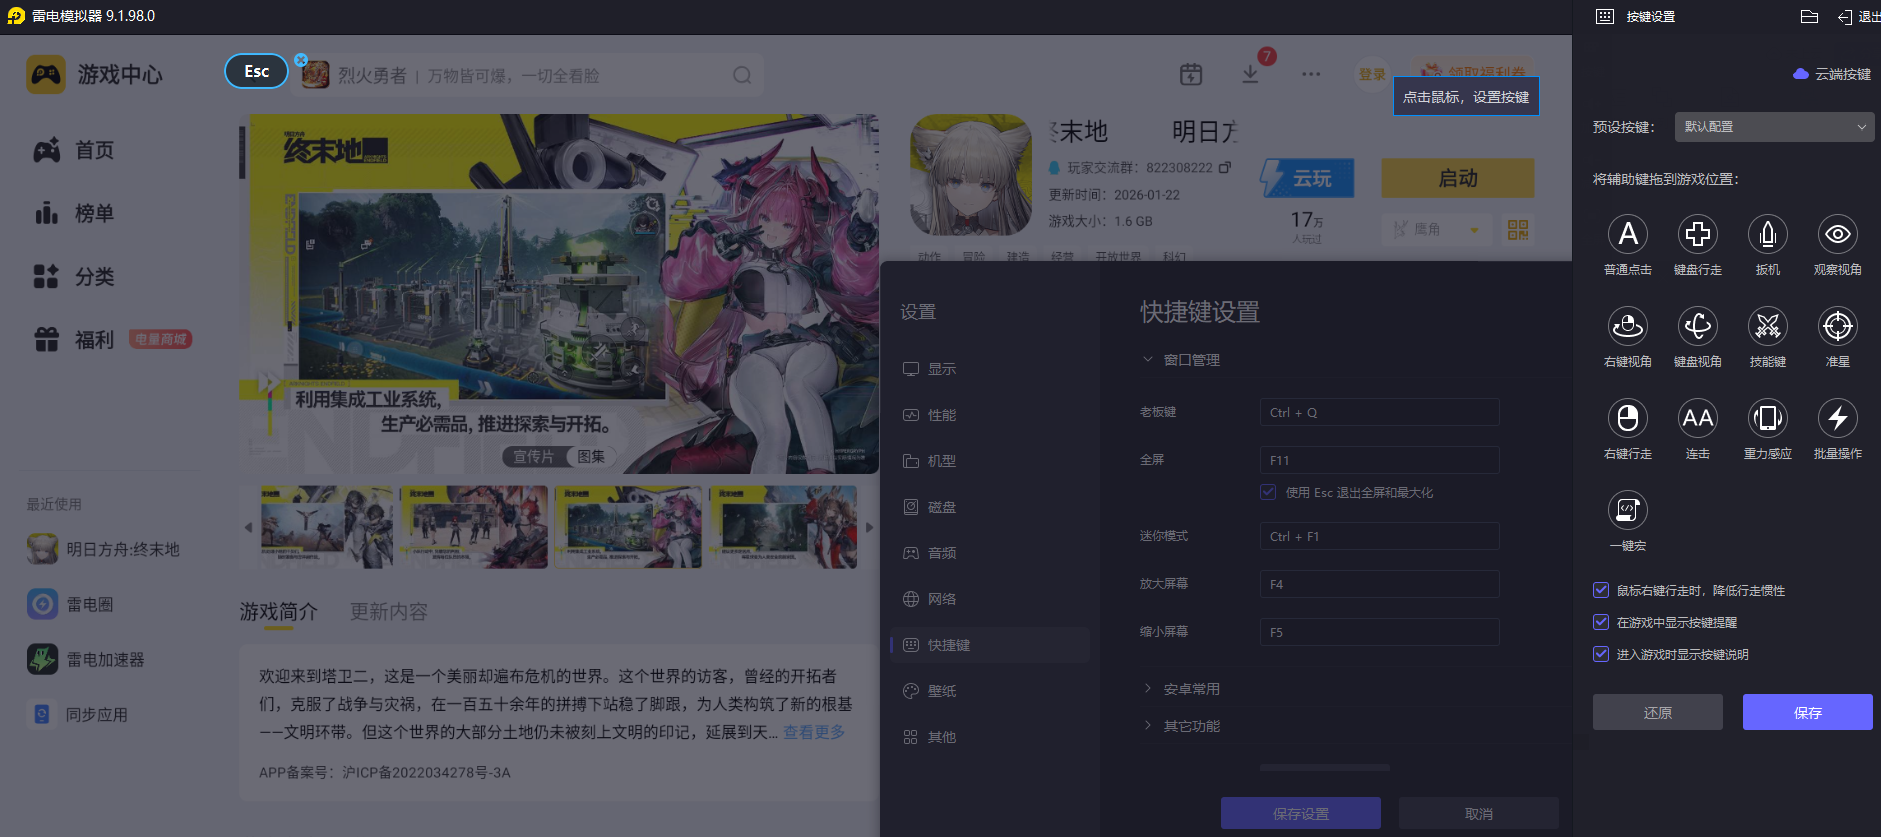Open the three-dot more menu
The height and width of the screenshot is (837, 1881).
pos(1311,75)
